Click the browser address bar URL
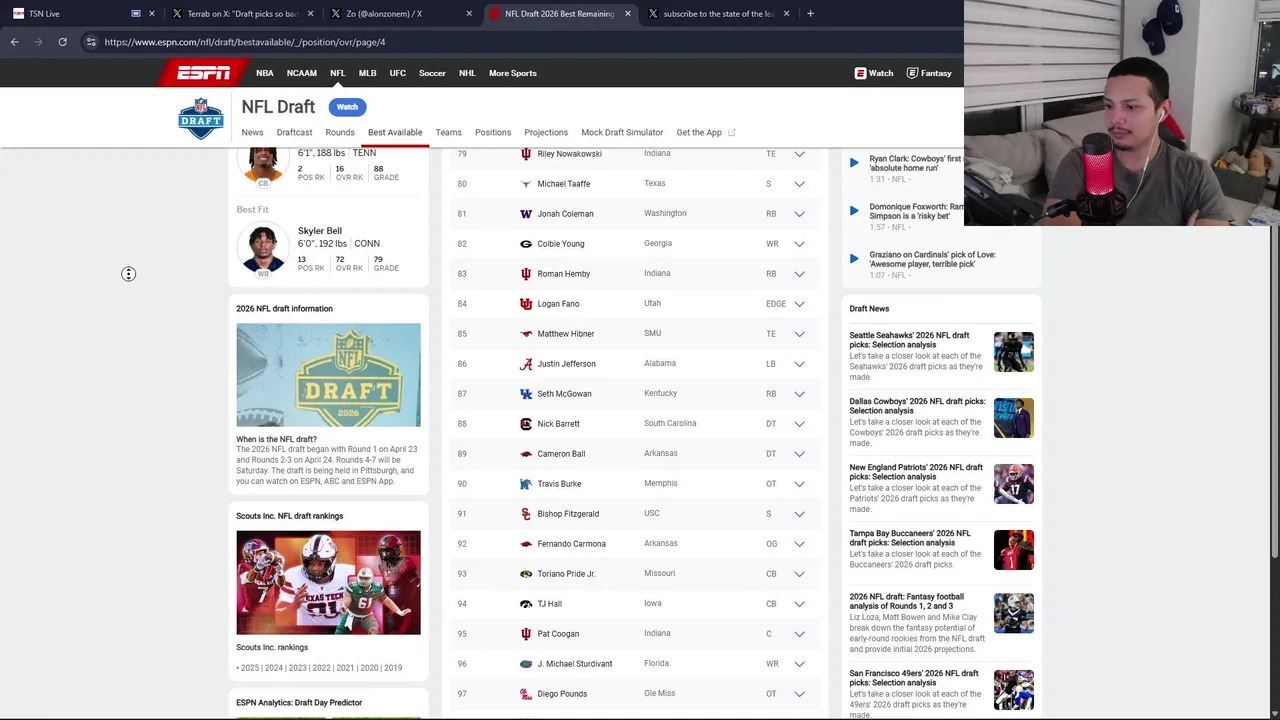This screenshot has width=1280, height=720. (x=244, y=42)
